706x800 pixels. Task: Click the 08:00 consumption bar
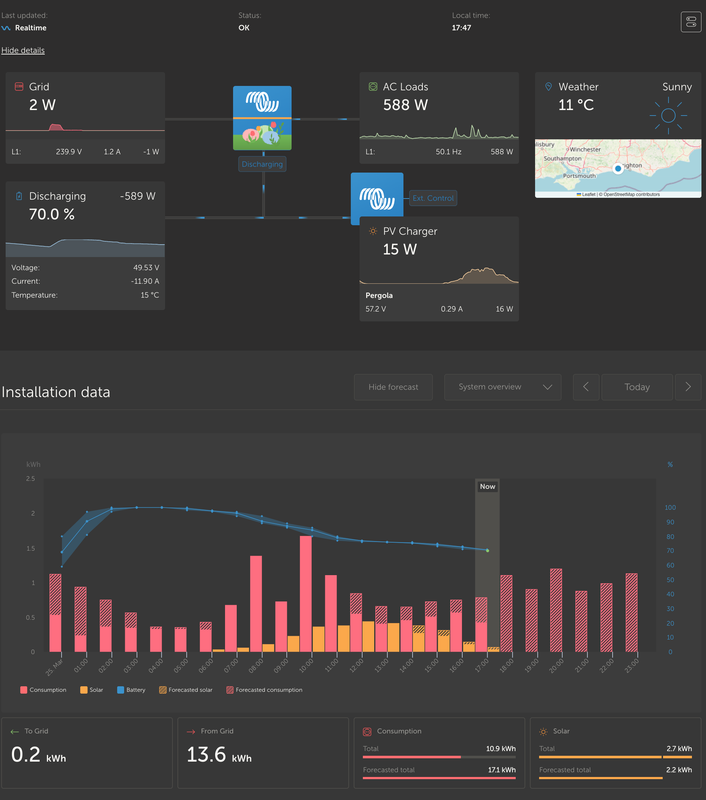(256, 604)
